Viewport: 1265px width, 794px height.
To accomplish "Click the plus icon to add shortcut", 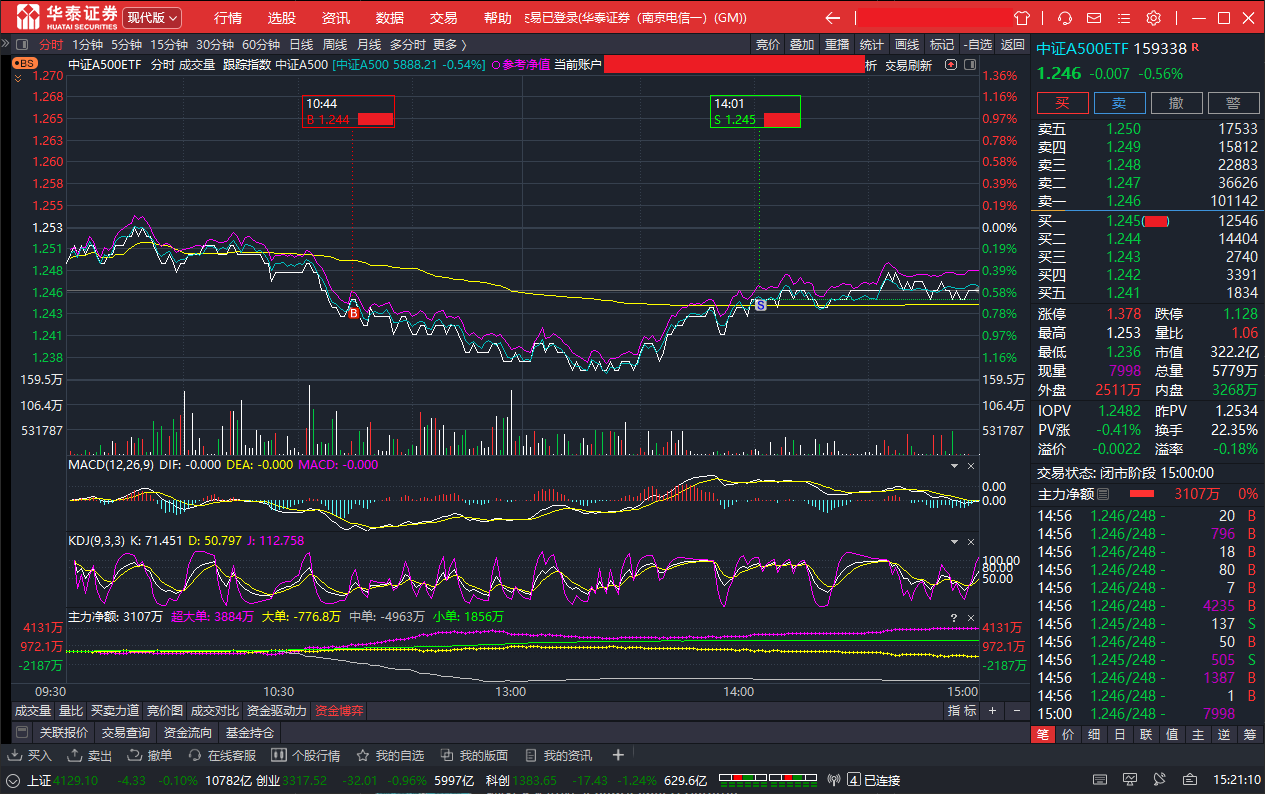I will click(x=618, y=755).
